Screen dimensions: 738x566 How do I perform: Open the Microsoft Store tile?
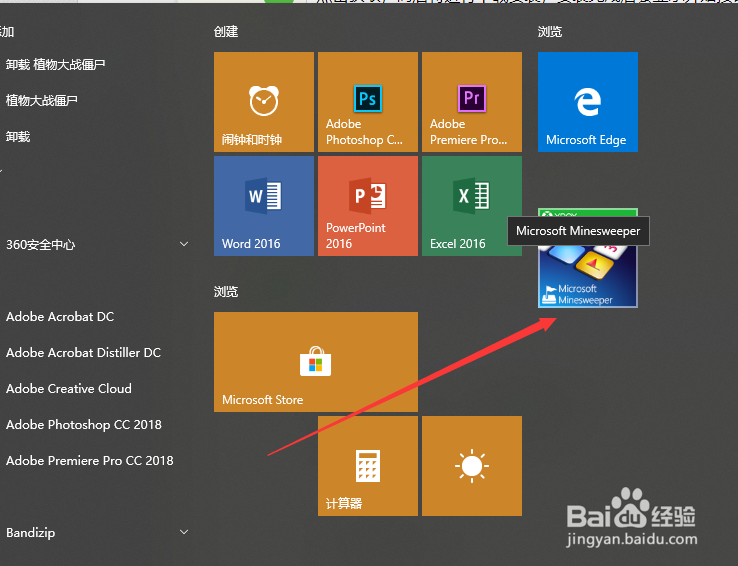pos(316,362)
